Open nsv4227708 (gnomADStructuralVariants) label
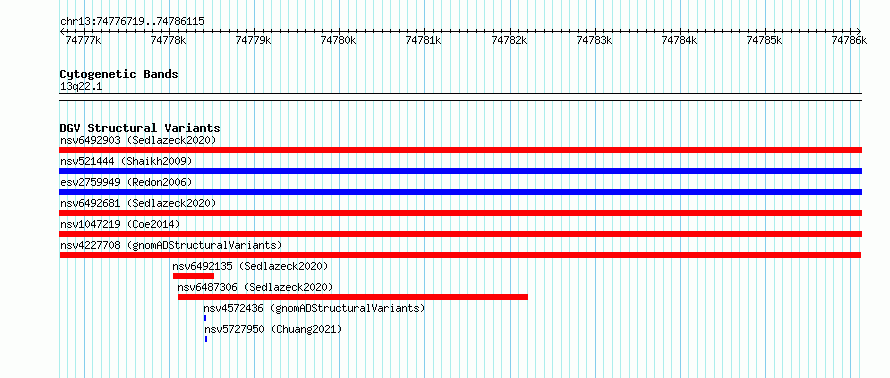The width and height of the screenshot is (890, 378). coord(171,245)
